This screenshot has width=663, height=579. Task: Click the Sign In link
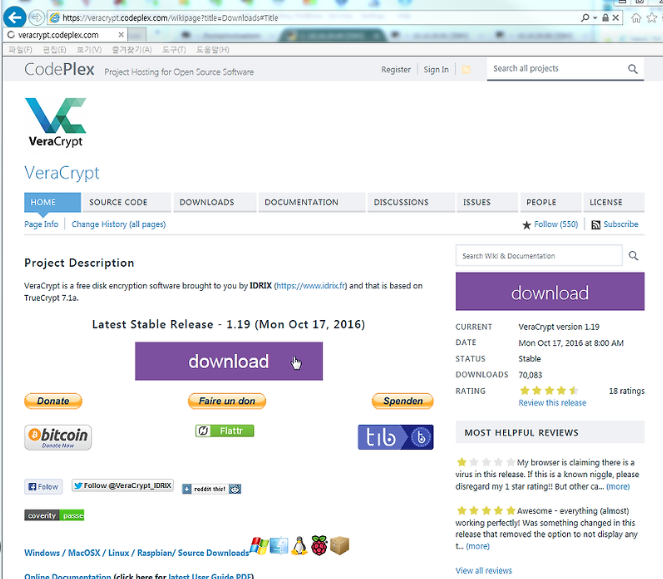pyautogui.click(x=436, y=70)
